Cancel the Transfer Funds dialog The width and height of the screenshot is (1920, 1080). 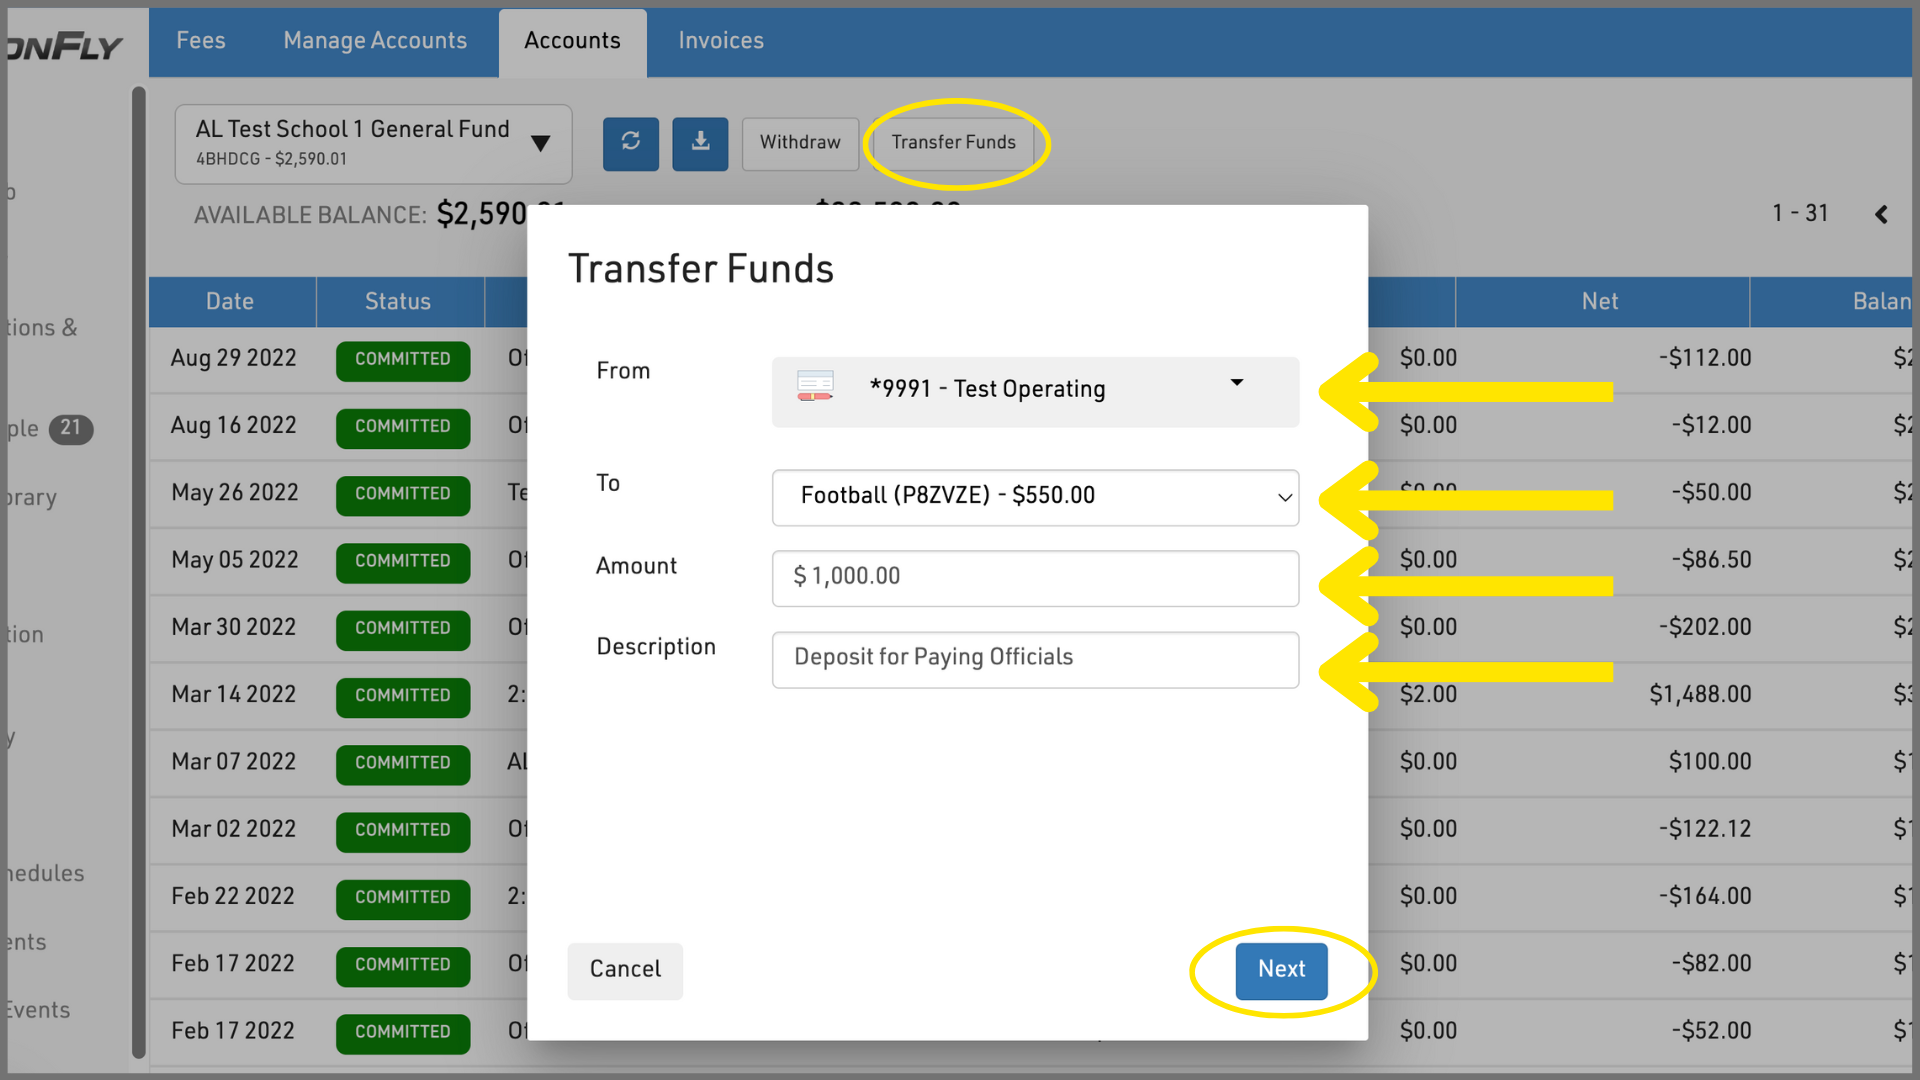tap(625, 969)
